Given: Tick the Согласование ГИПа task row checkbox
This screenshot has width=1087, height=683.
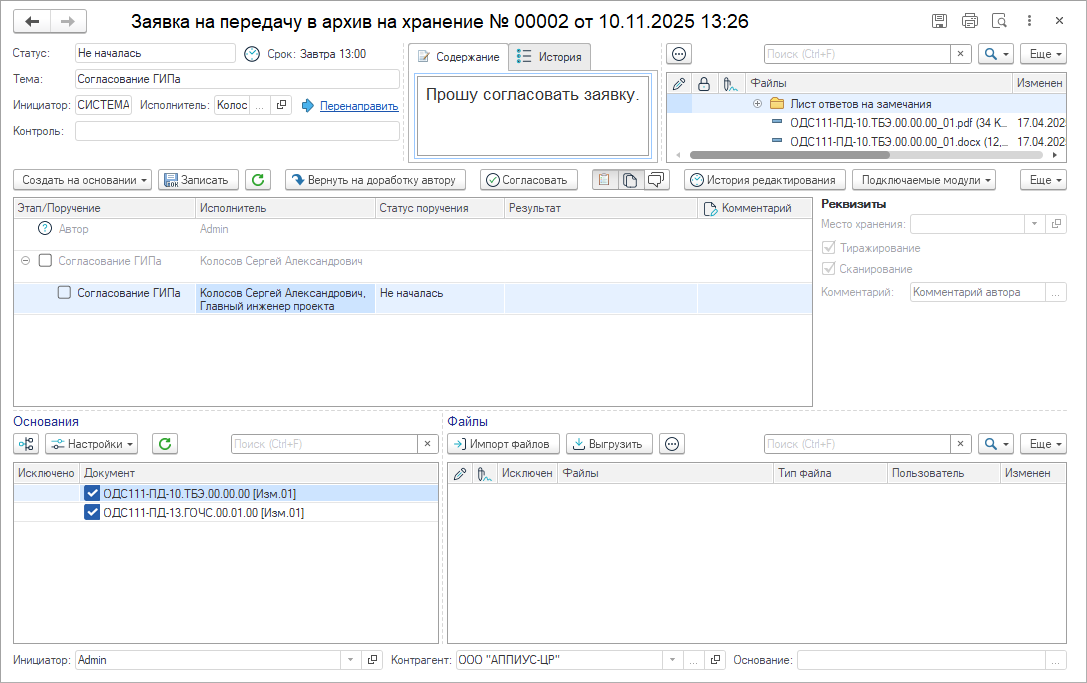Looking at the screenshot, I should tap(64, 293).
